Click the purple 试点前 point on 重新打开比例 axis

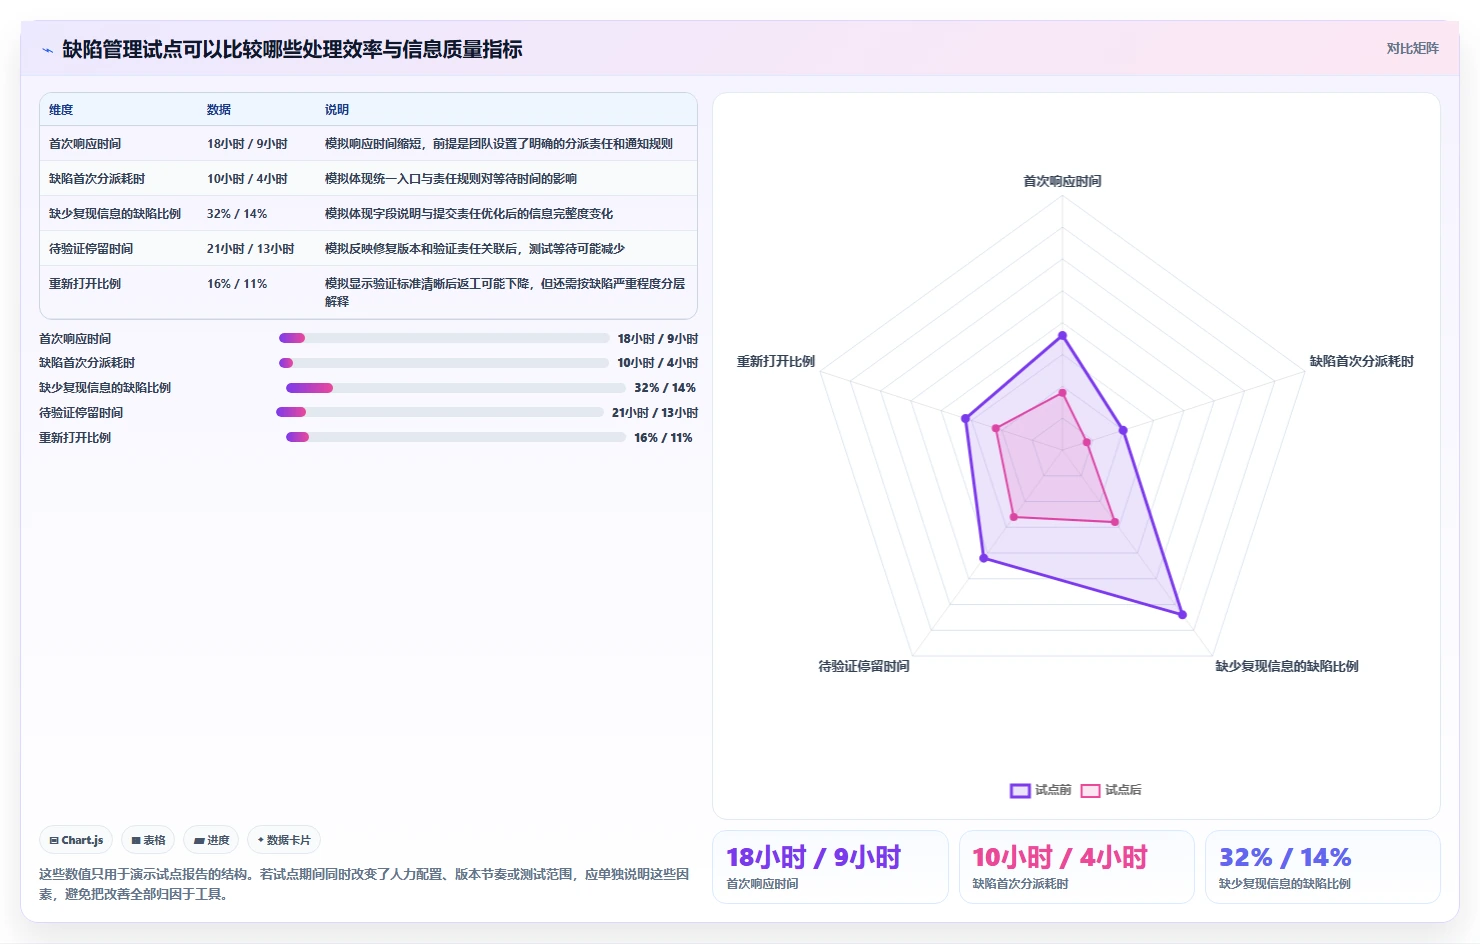pyautogui.click(x=966, y=419)
